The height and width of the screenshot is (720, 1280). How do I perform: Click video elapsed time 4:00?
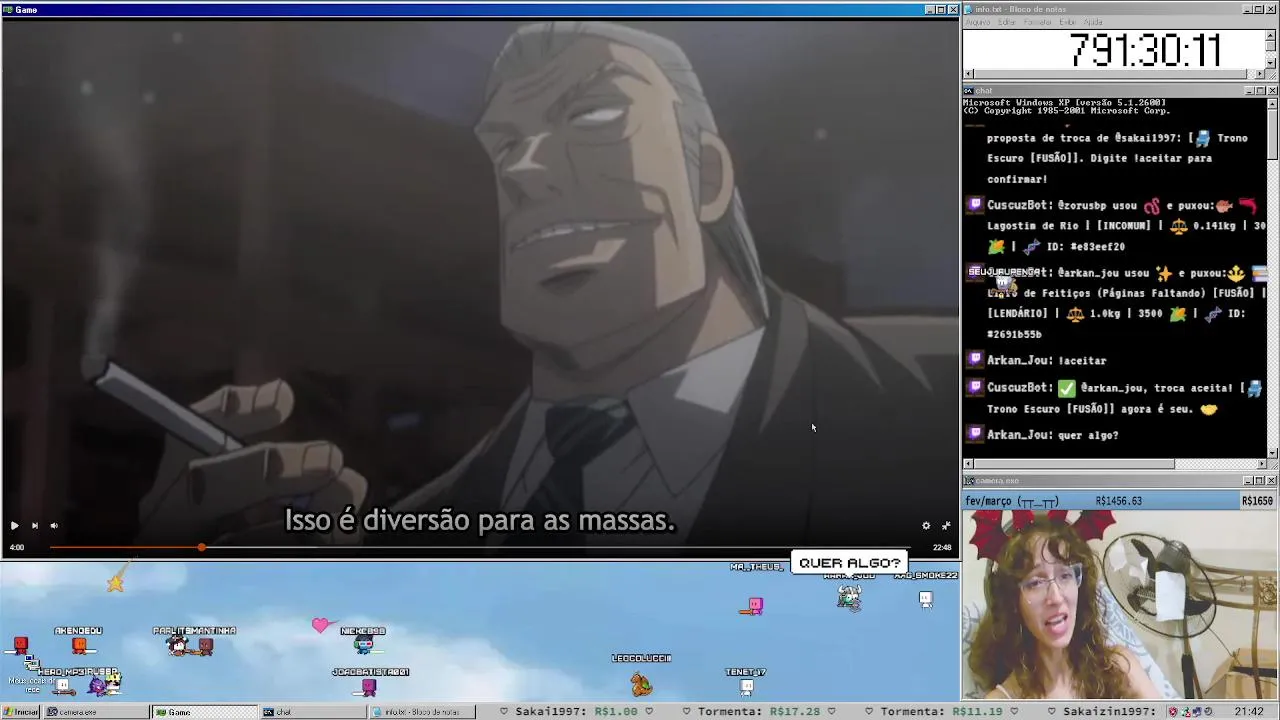point(17,548)
